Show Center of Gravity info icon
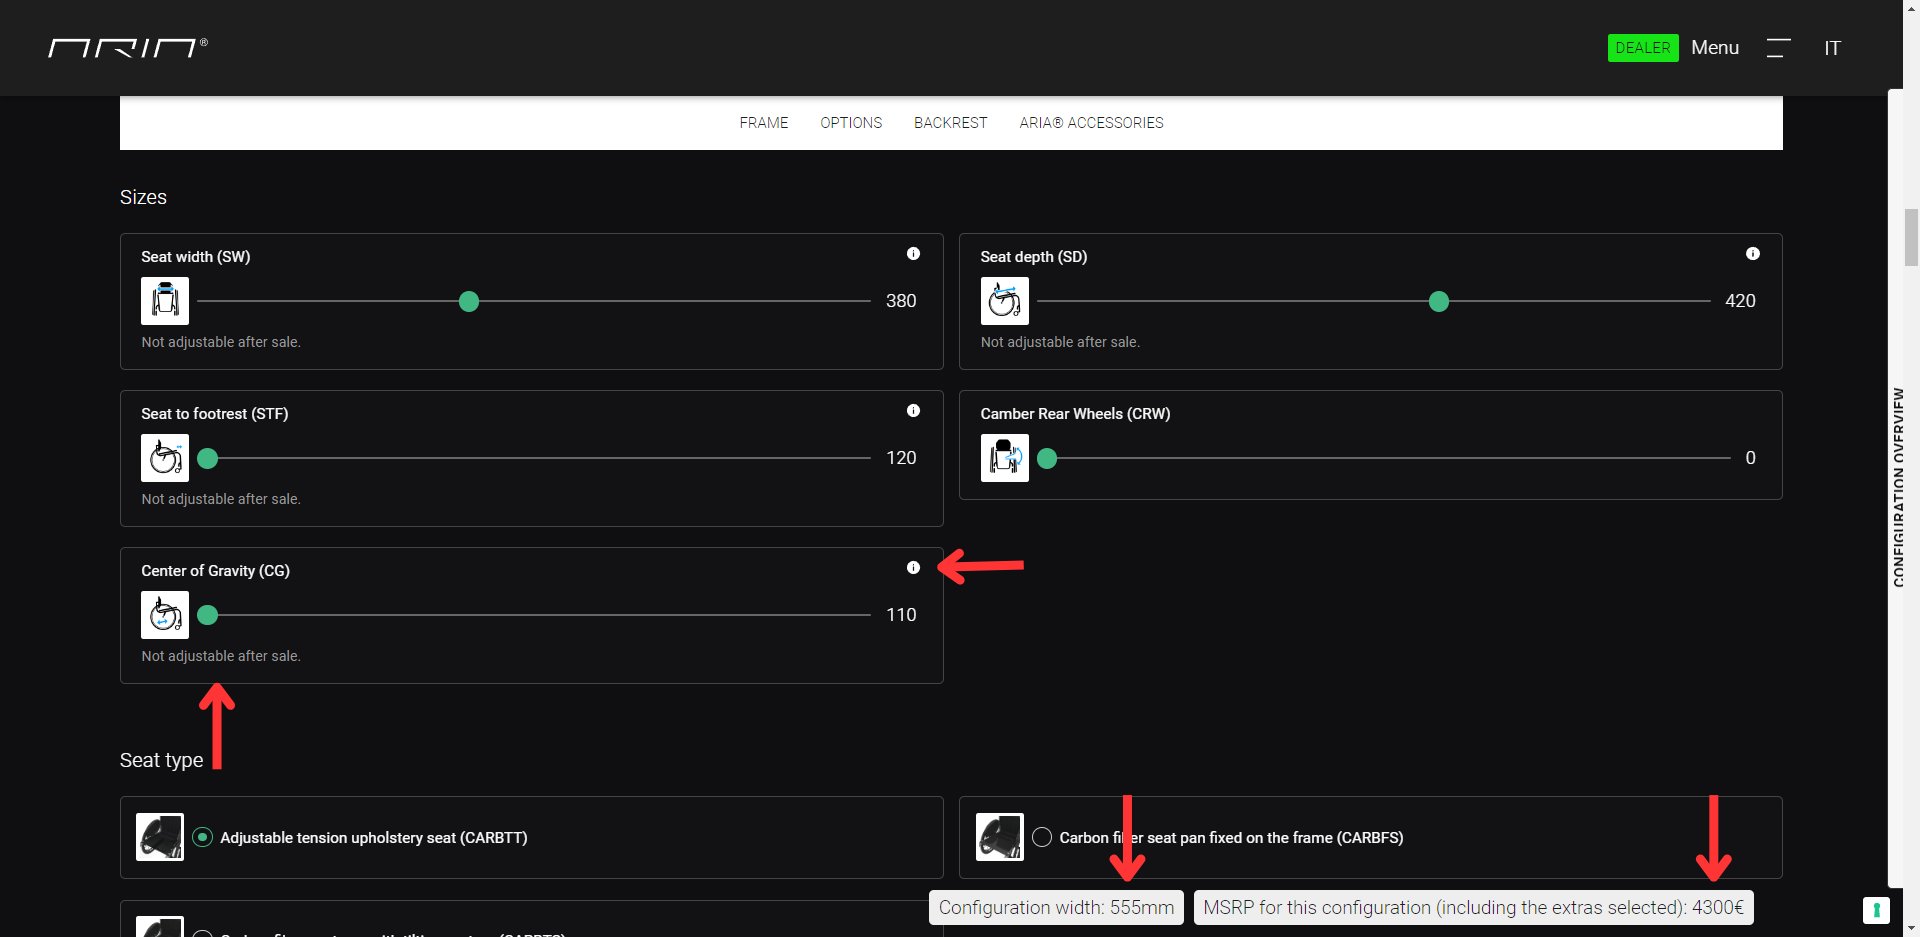This screenshot has height=937, width=1920. coord(913,568)
